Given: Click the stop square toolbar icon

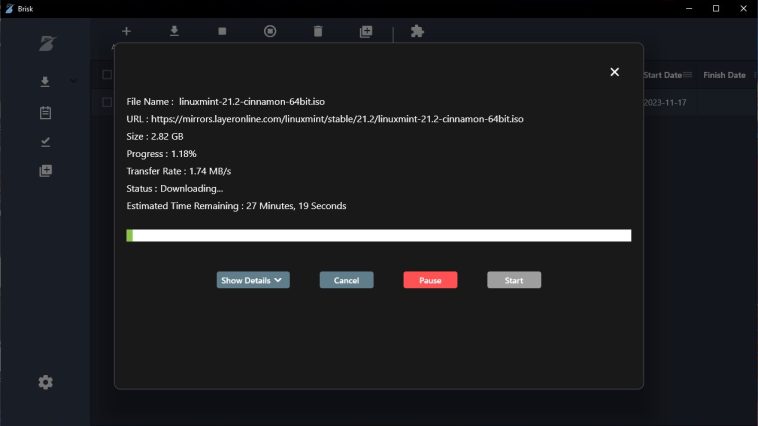Looking at the screenshot, I should click(x=222, y=31).
